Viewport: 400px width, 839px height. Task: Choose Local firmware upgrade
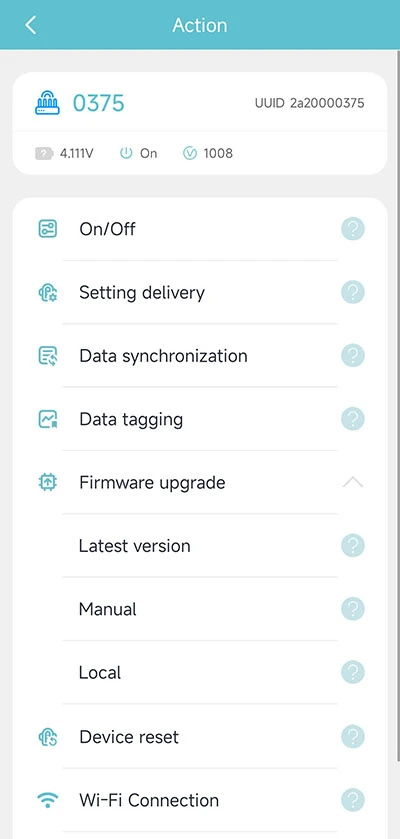point(200,673)
